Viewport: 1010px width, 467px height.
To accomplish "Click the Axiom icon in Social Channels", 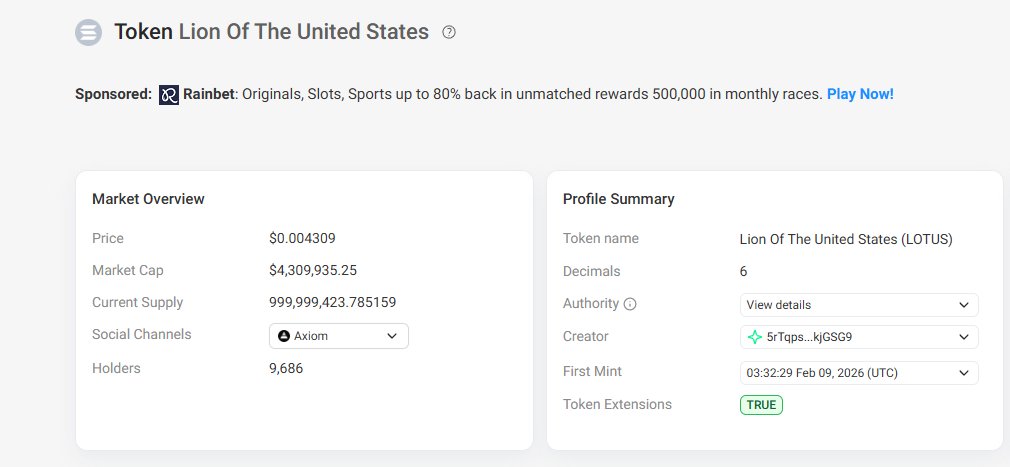I will coord(284,336).
